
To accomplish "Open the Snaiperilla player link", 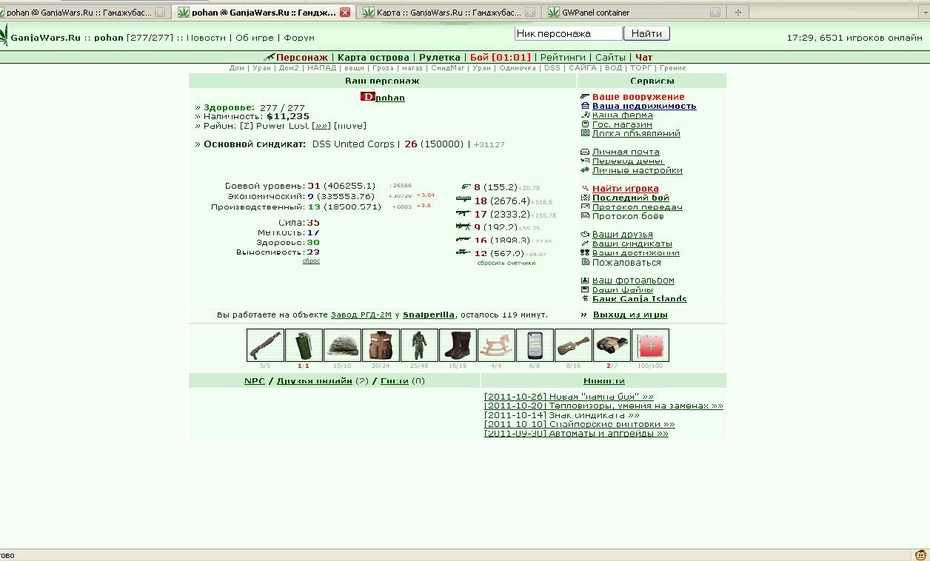I will tap(429, 315).
